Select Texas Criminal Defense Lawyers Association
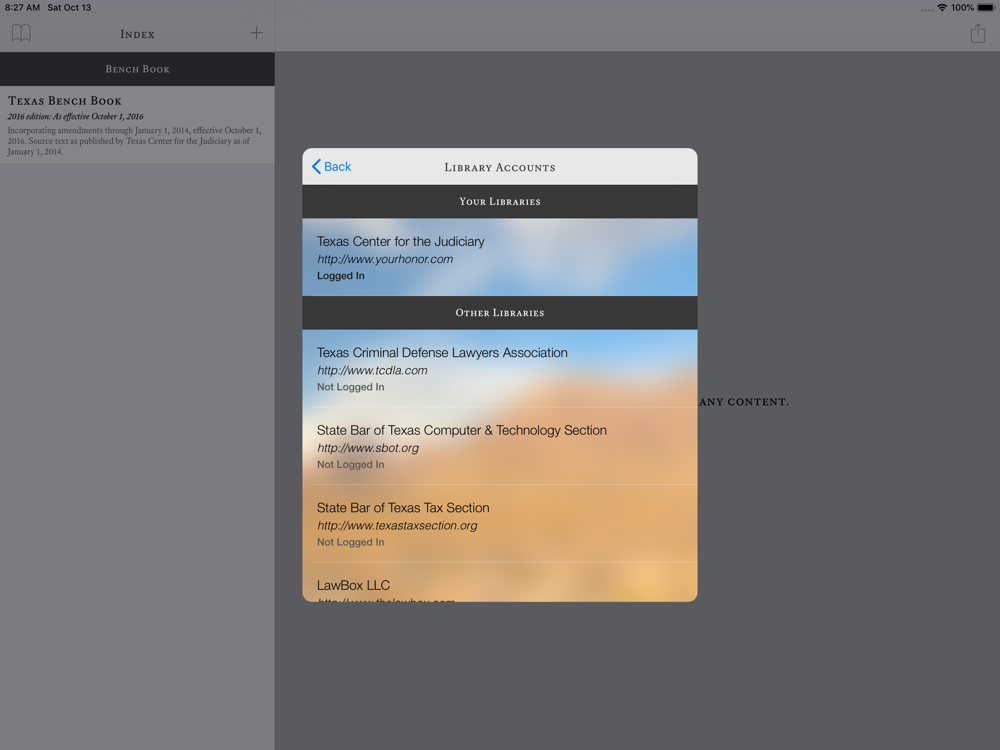This screenshot has width=1000, height=750. click(x=499, y=369)
